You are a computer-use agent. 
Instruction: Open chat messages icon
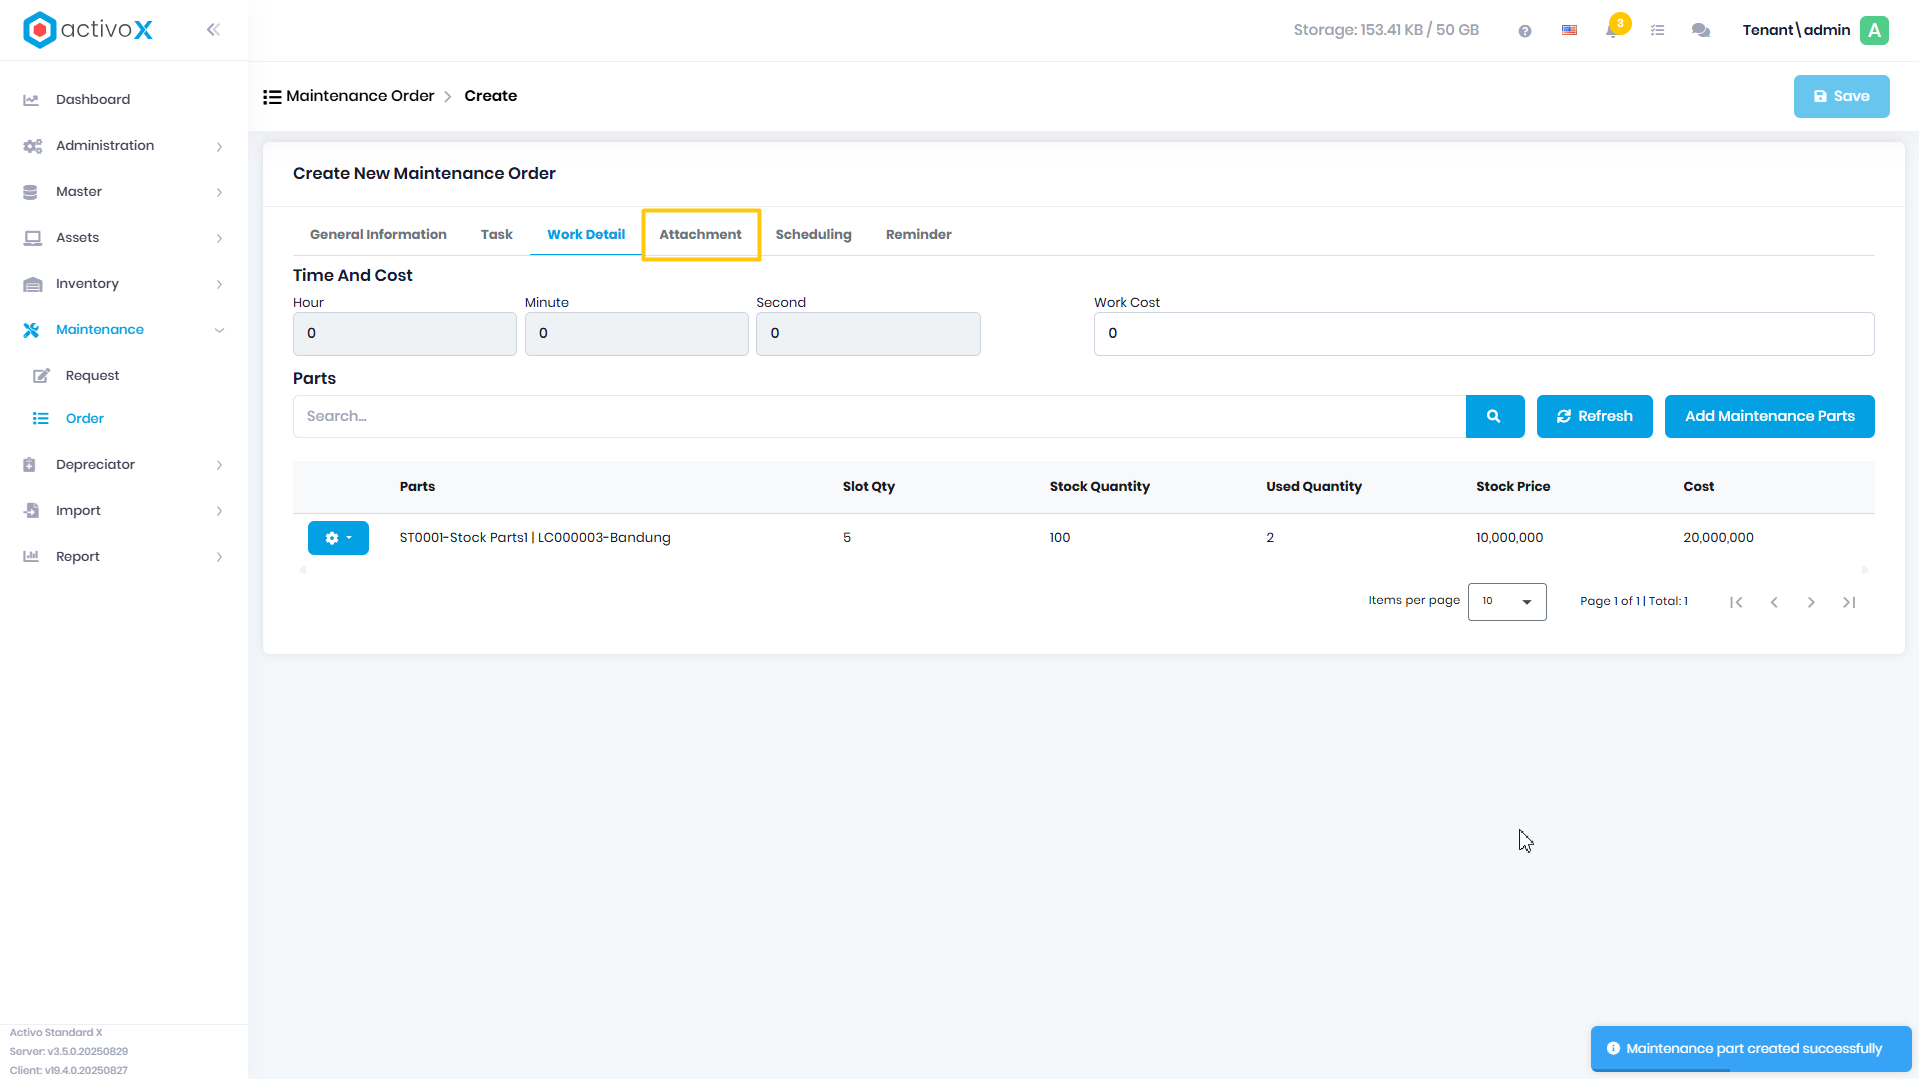click(x=1701, y=31)
